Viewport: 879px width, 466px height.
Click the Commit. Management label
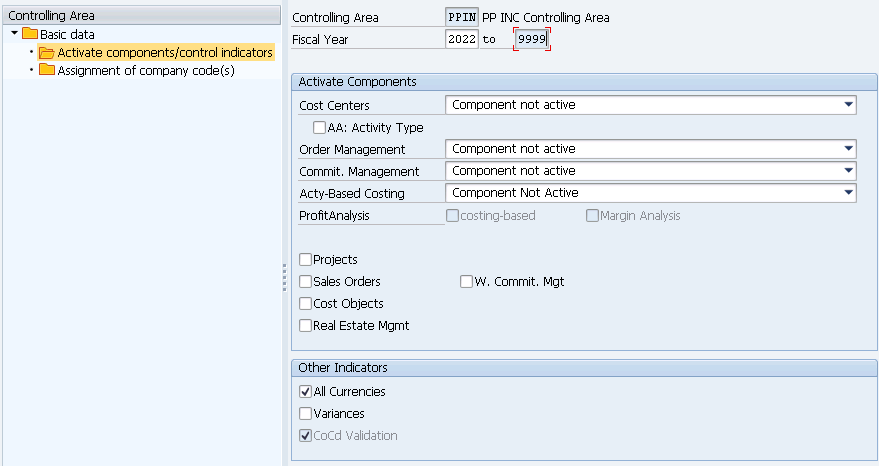pos(359,172)
